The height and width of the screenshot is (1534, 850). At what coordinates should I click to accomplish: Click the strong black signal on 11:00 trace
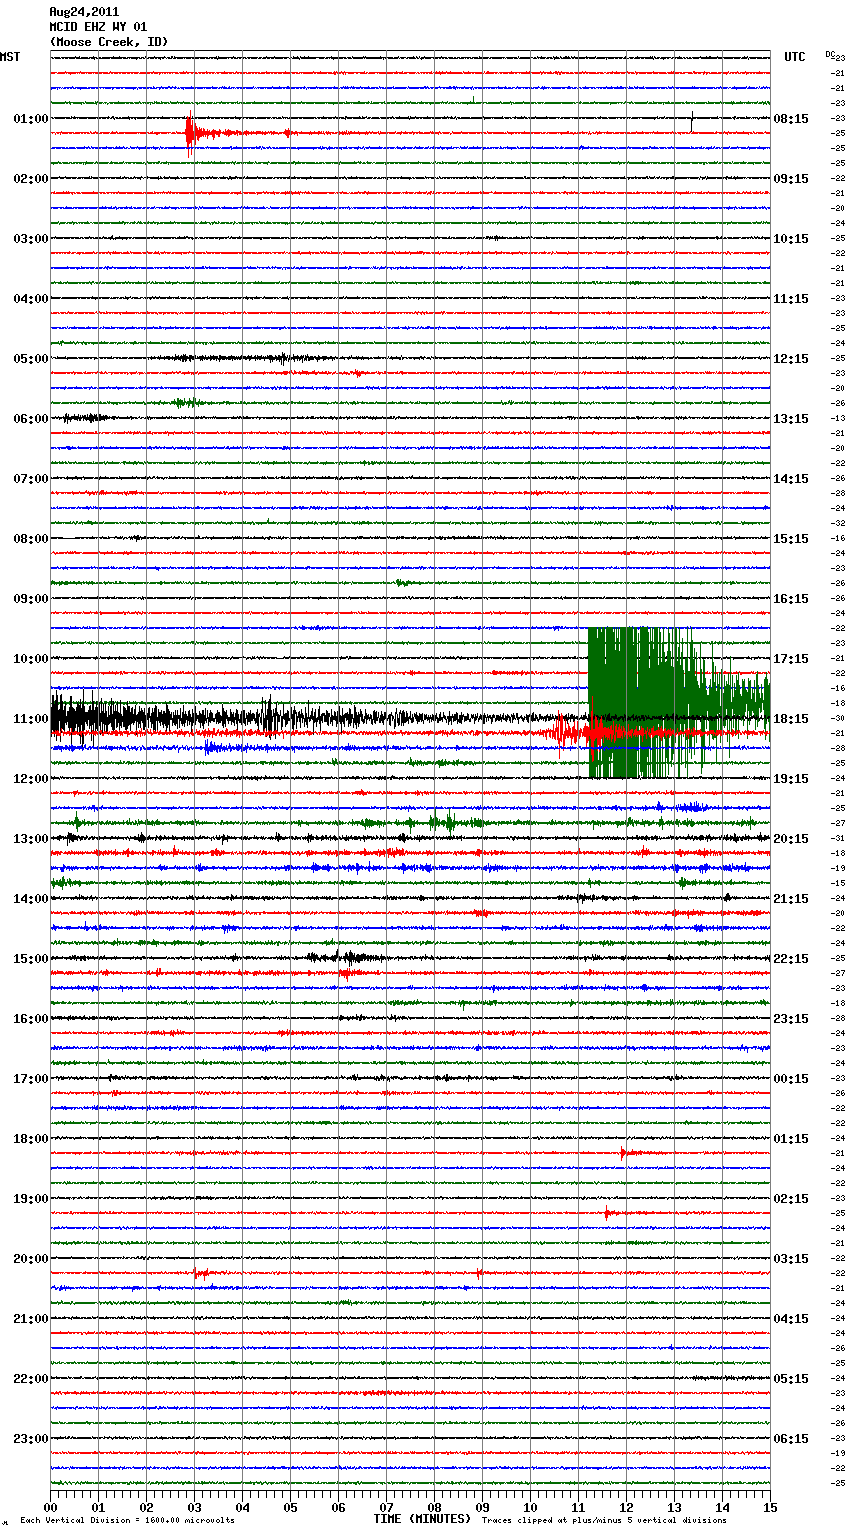click(170, 717)
